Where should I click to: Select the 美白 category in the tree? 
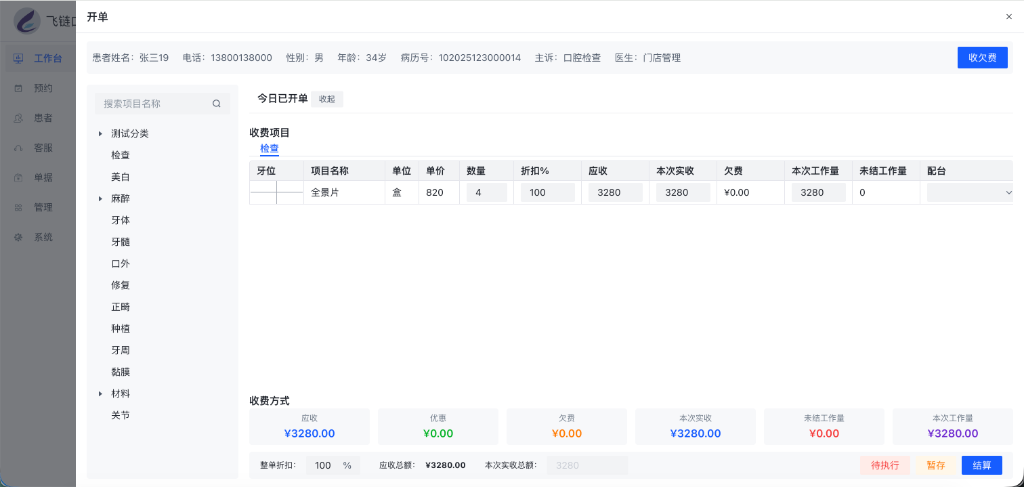tap(121, 177)
